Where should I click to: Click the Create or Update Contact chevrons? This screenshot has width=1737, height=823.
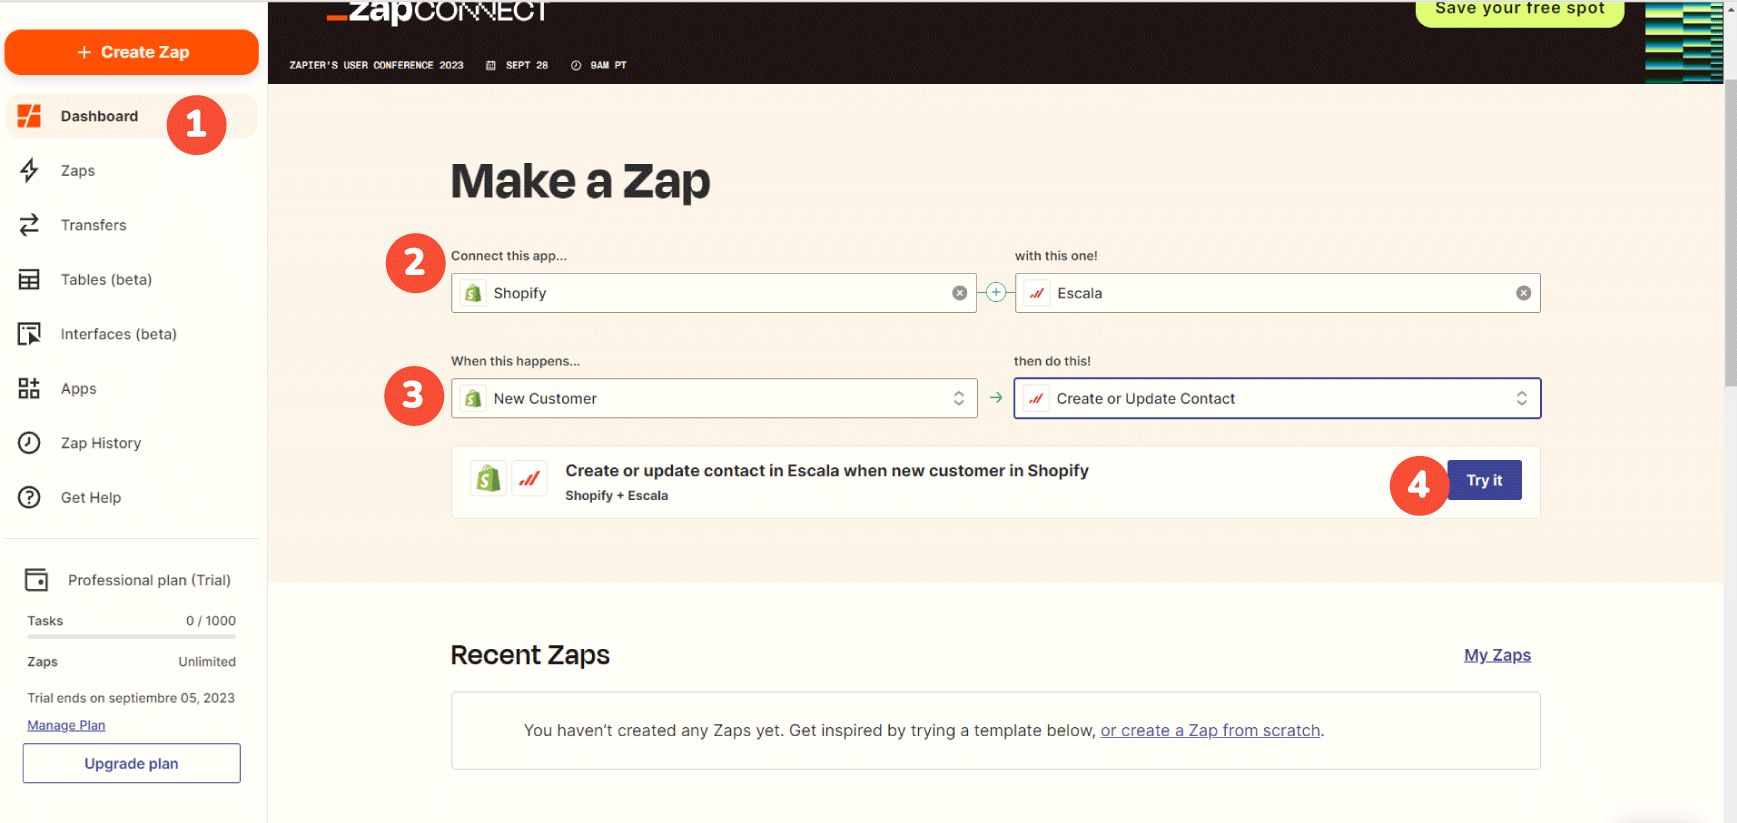point(1522,398)
